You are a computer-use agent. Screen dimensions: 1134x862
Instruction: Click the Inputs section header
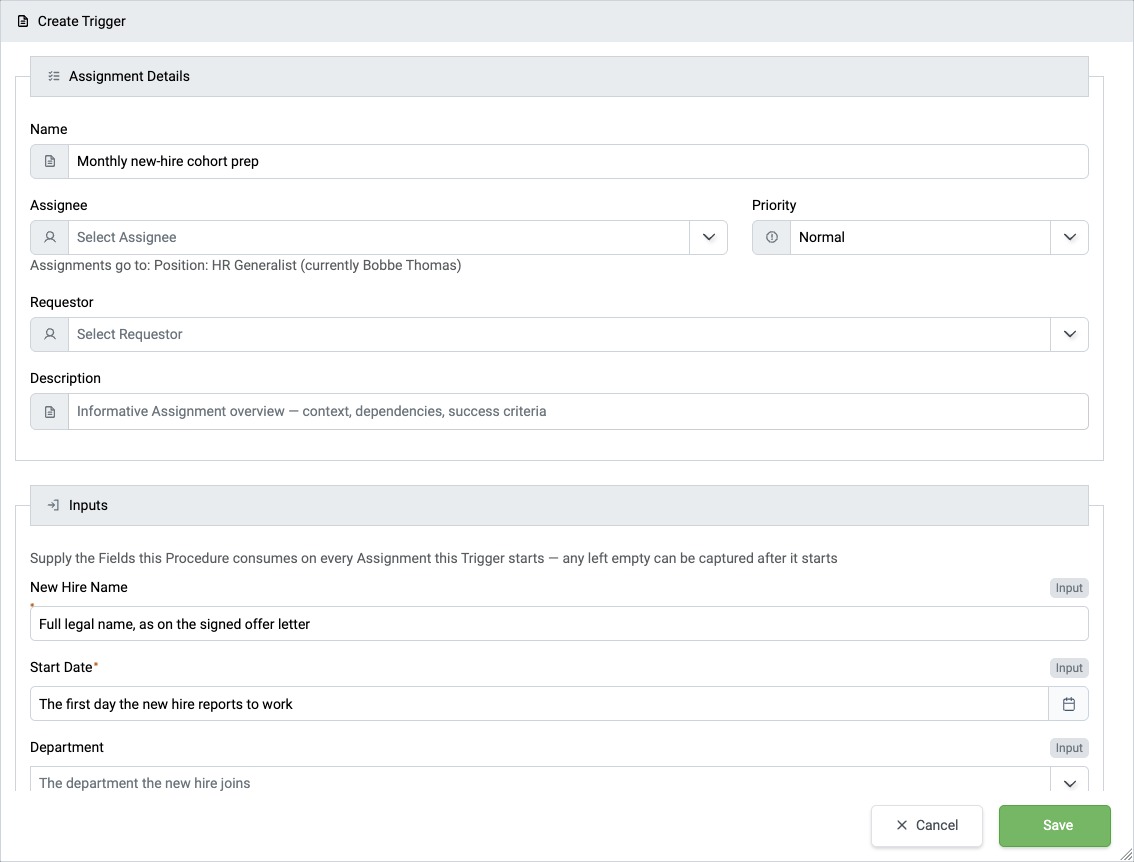(x=559, y=505)
